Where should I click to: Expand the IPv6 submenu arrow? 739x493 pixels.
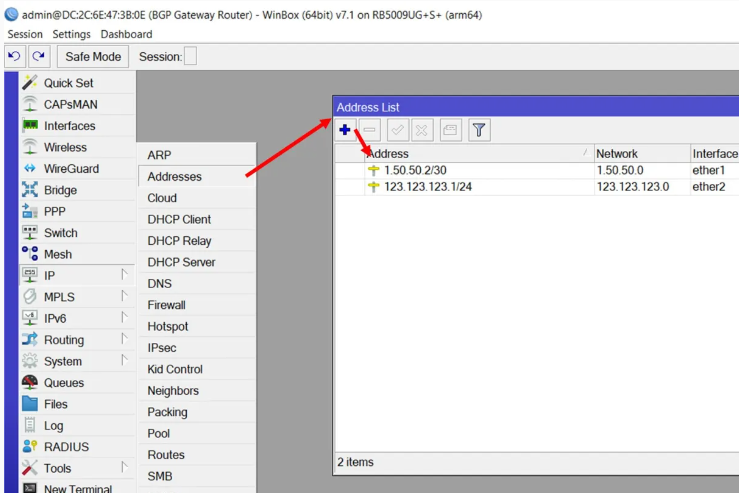coord(124,317)
